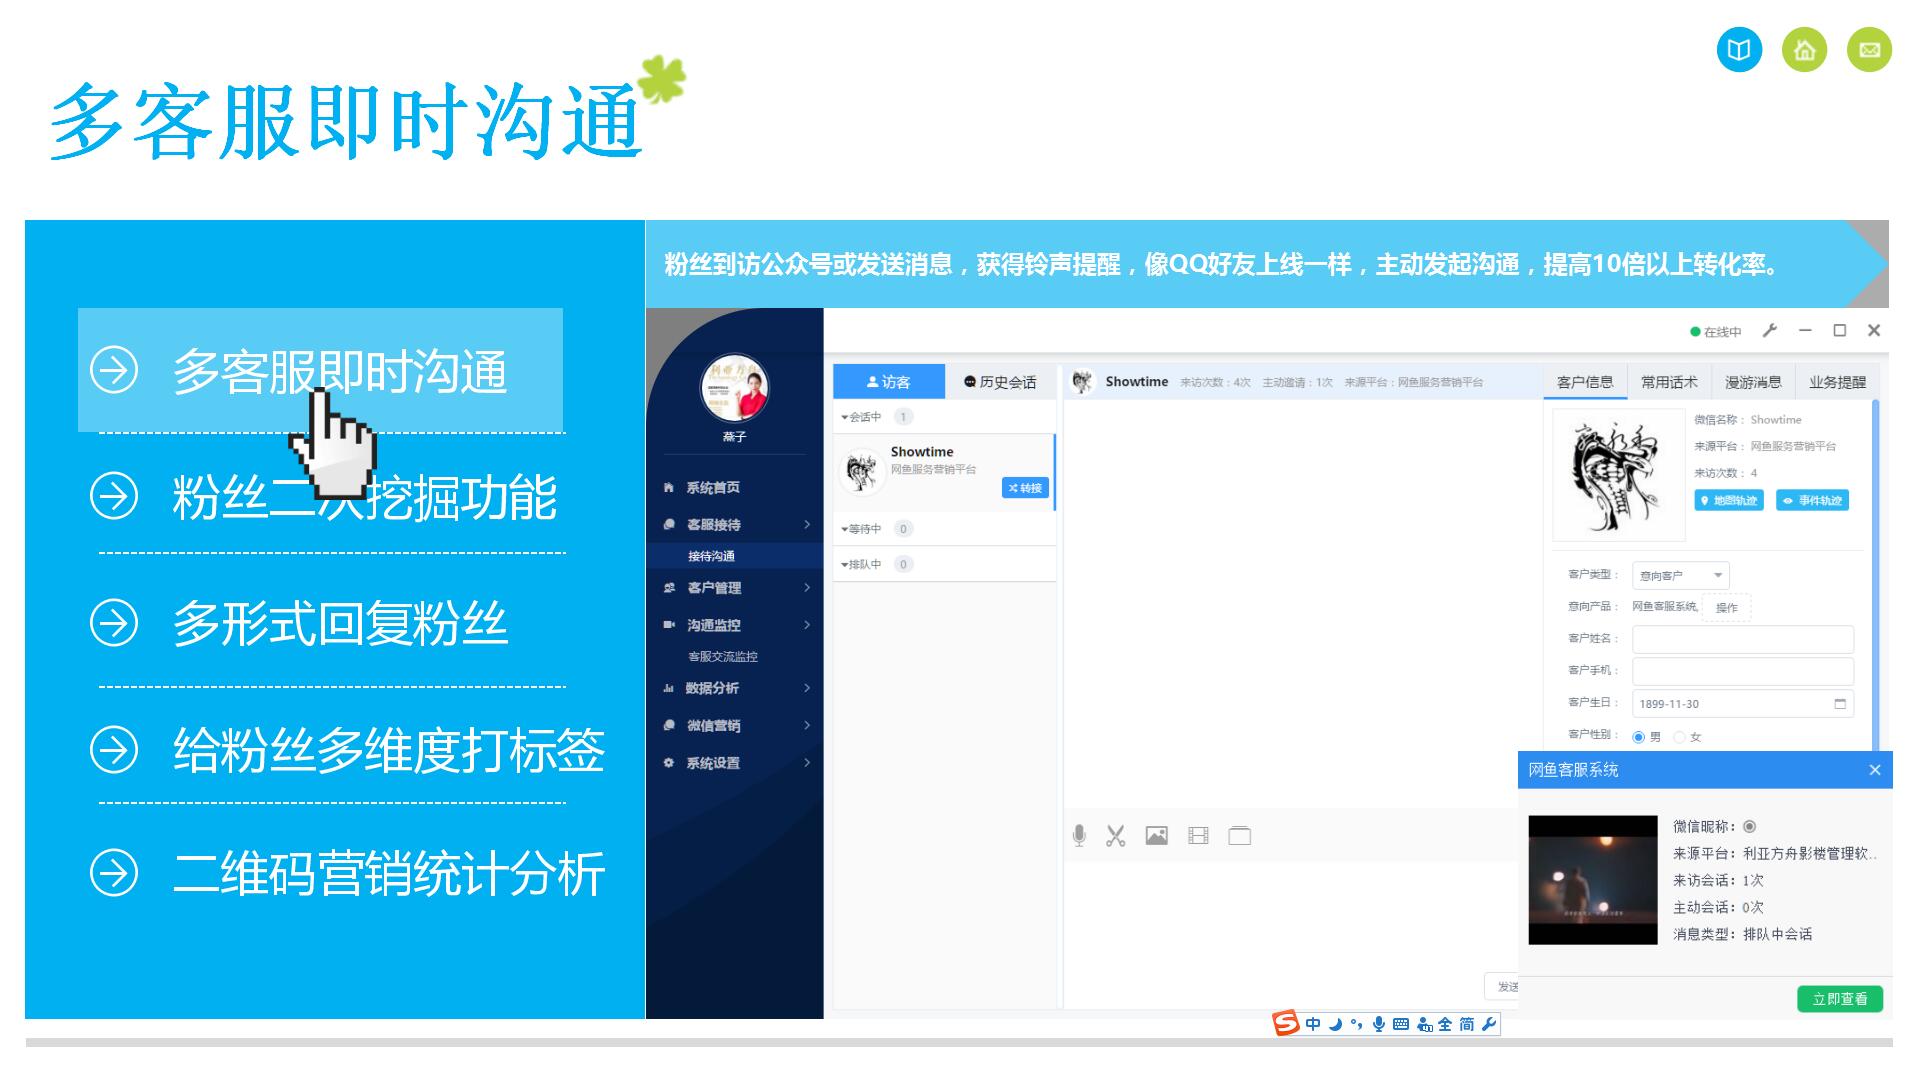The image size is (1920, 1080).
Task: Click the Showtime avatar in chat header
Action: pyautogui.click(x=1082, y=382)
